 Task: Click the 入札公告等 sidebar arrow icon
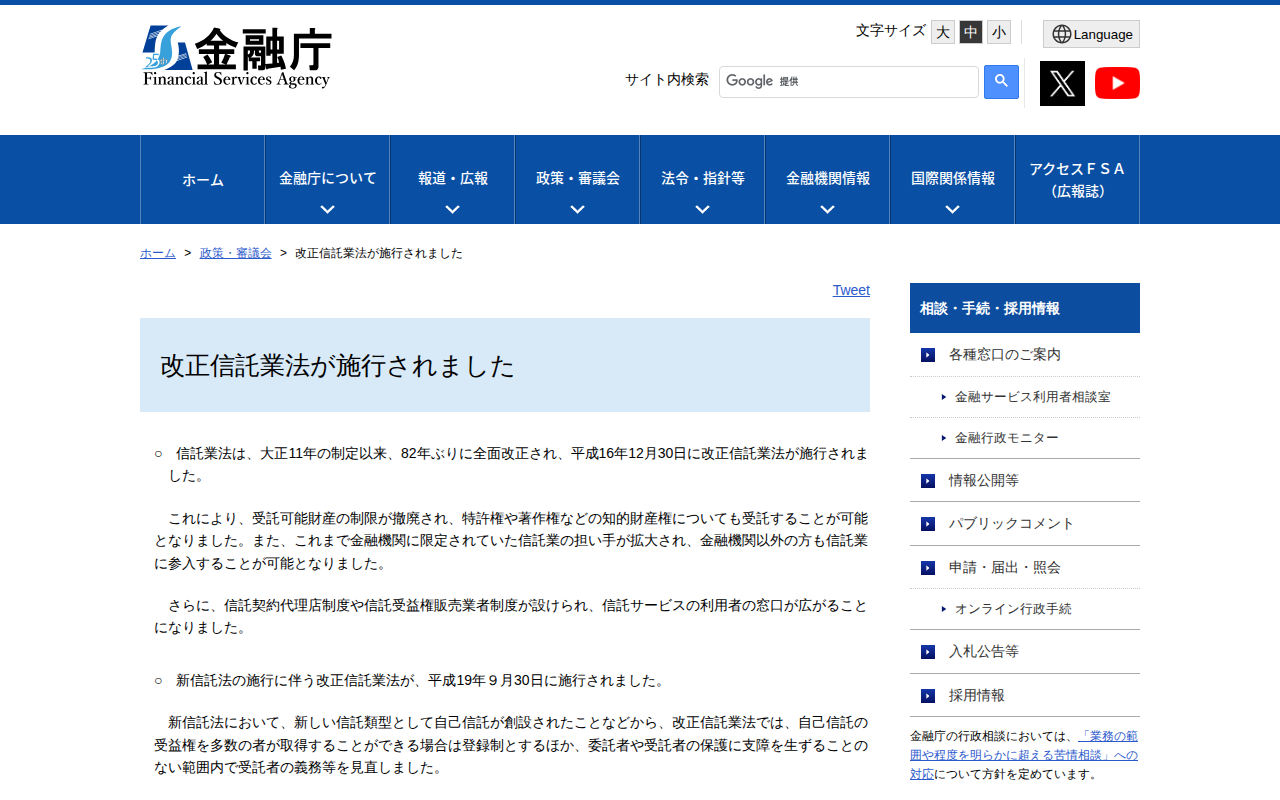pyautogui.click(x=926, y=651)
